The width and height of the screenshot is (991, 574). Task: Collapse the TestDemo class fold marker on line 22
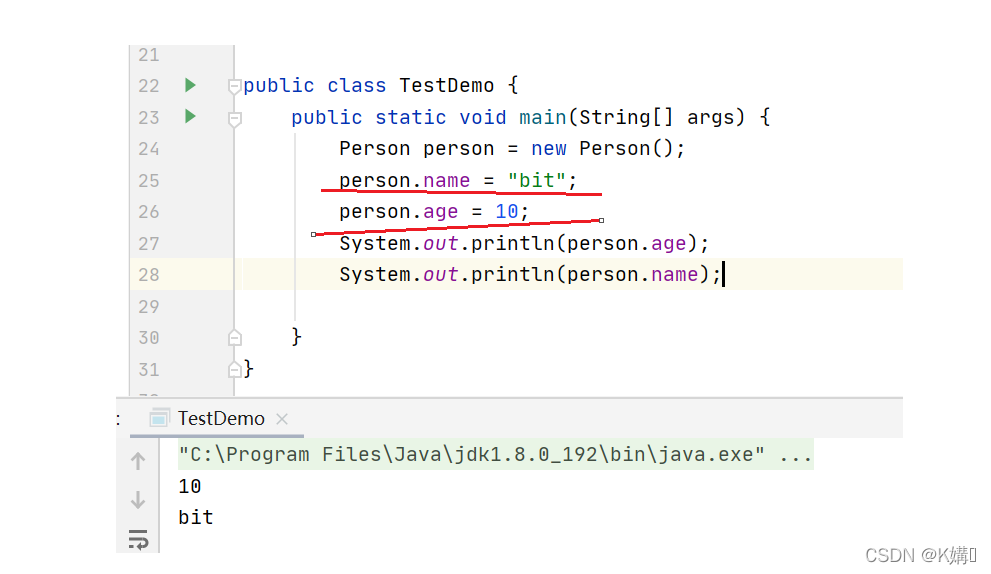click(x=234, y=86)
